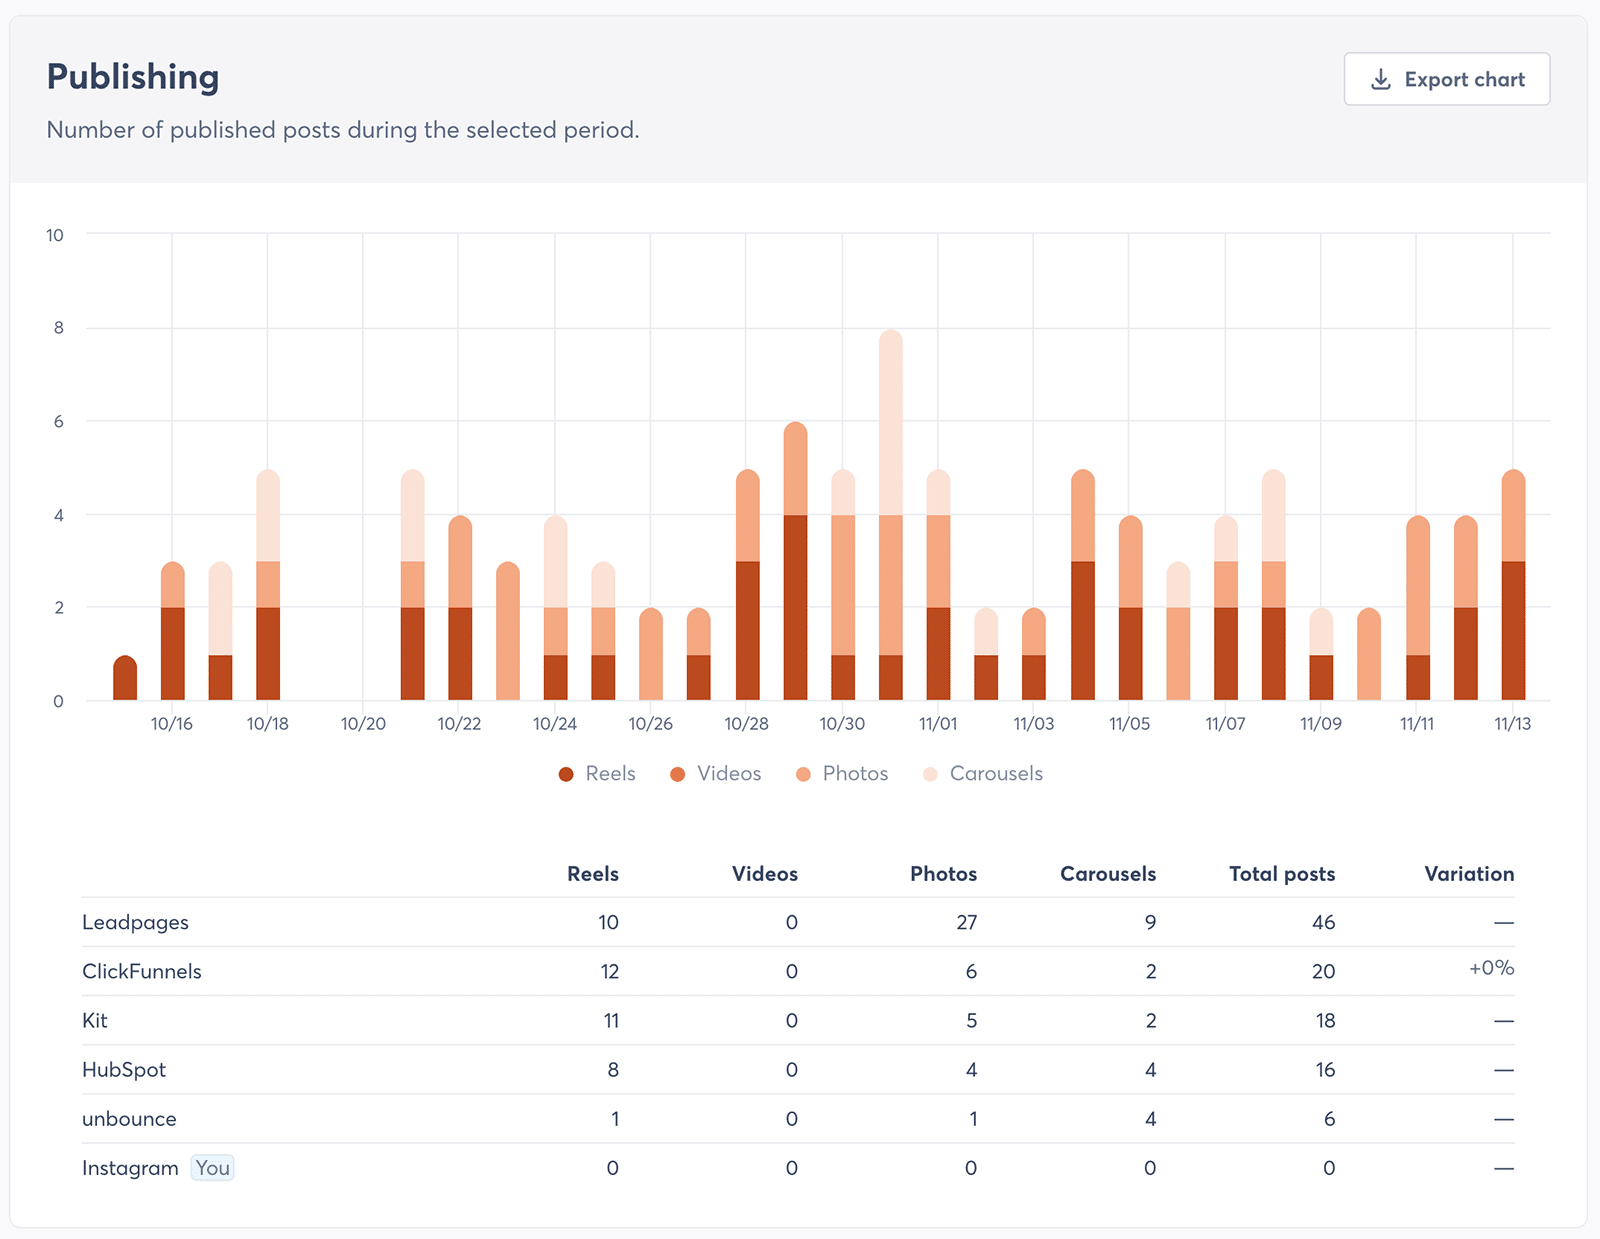1600x1239 pixels.
Task: Click the Videos column header
Action: coord(765,874)
